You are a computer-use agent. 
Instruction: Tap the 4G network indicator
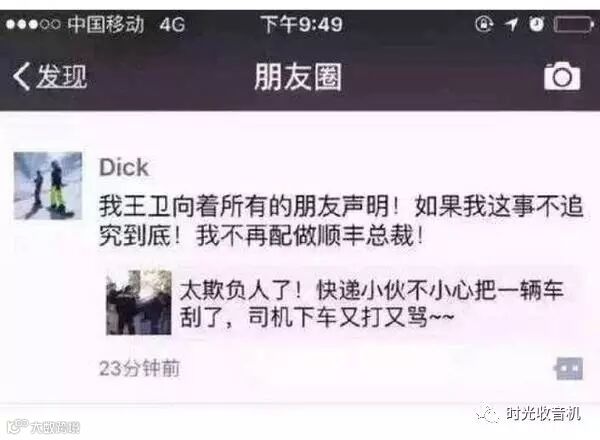[172, 25]
